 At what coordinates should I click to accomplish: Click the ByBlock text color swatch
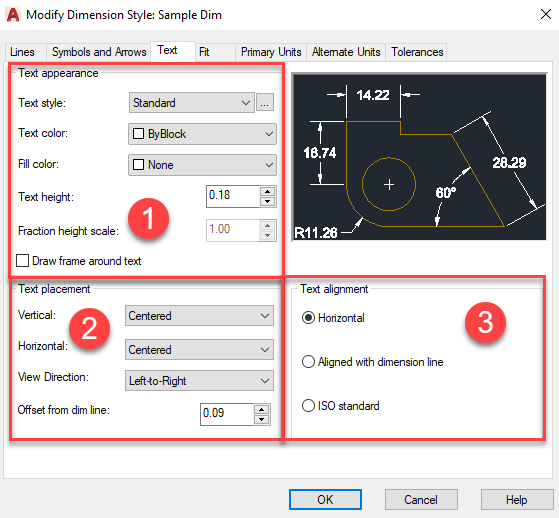[x=138, y=134]
